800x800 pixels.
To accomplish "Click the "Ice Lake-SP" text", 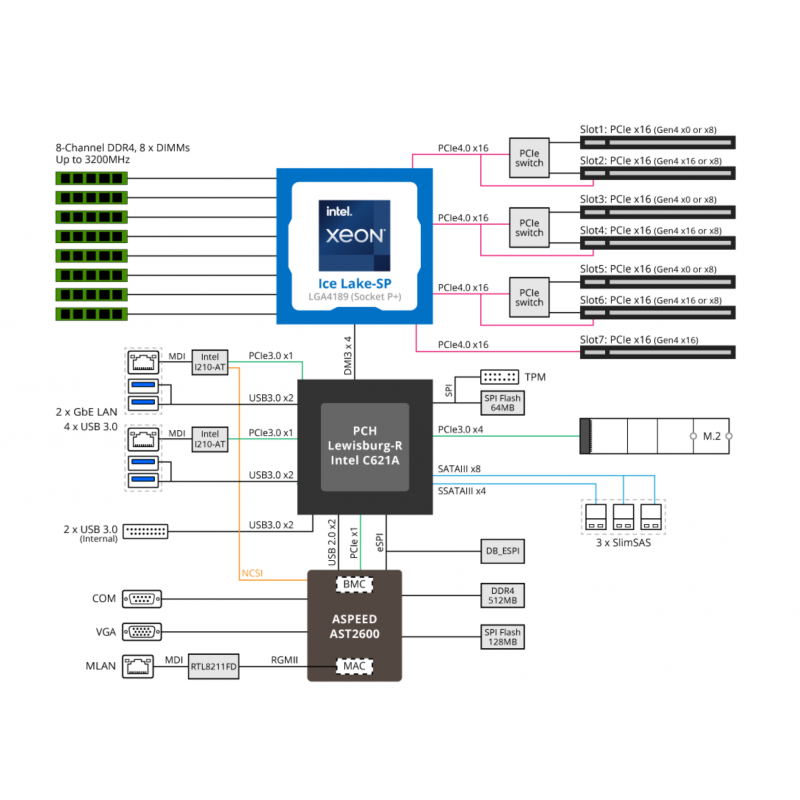I will 355,284.
